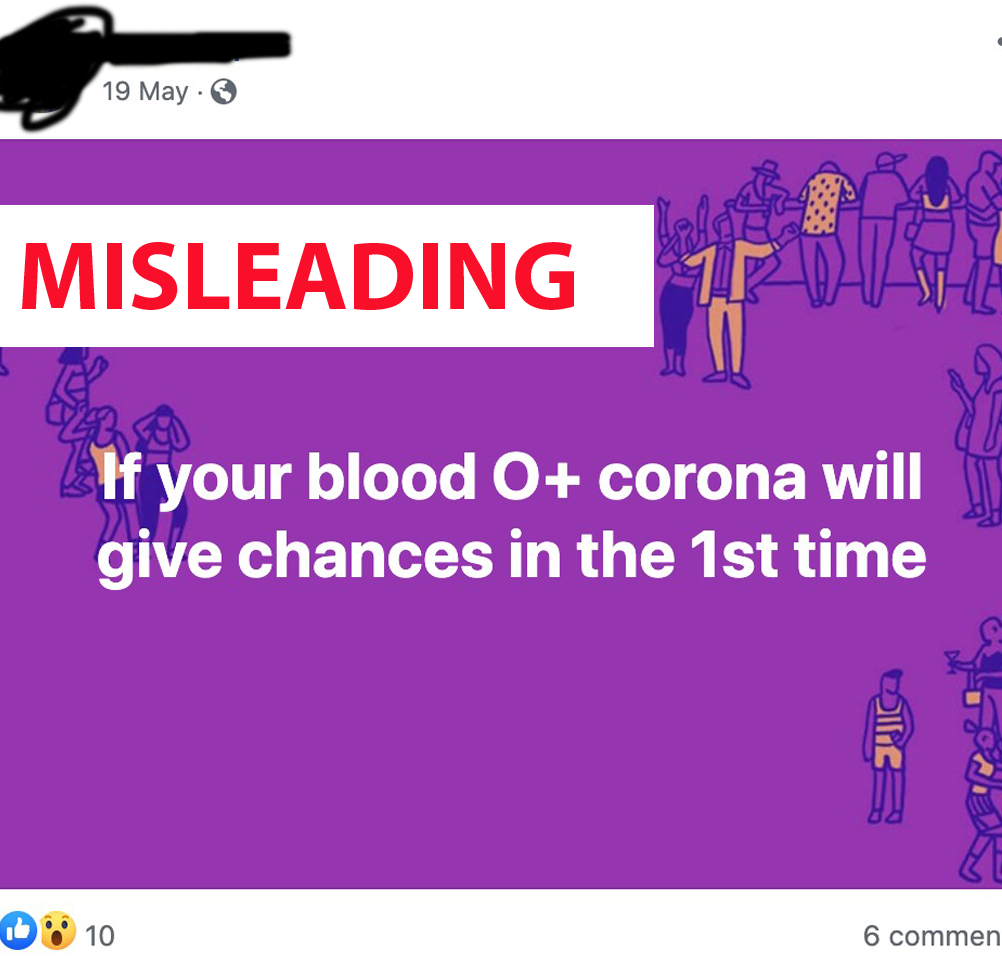
Task: Click the red MISLEADING label banner
Action: 326,276
